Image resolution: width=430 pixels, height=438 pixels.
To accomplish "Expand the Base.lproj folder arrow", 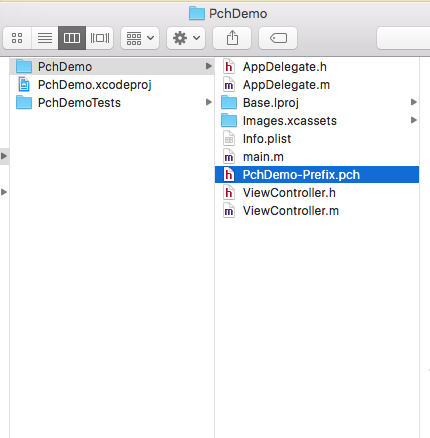I will point(414,102).
